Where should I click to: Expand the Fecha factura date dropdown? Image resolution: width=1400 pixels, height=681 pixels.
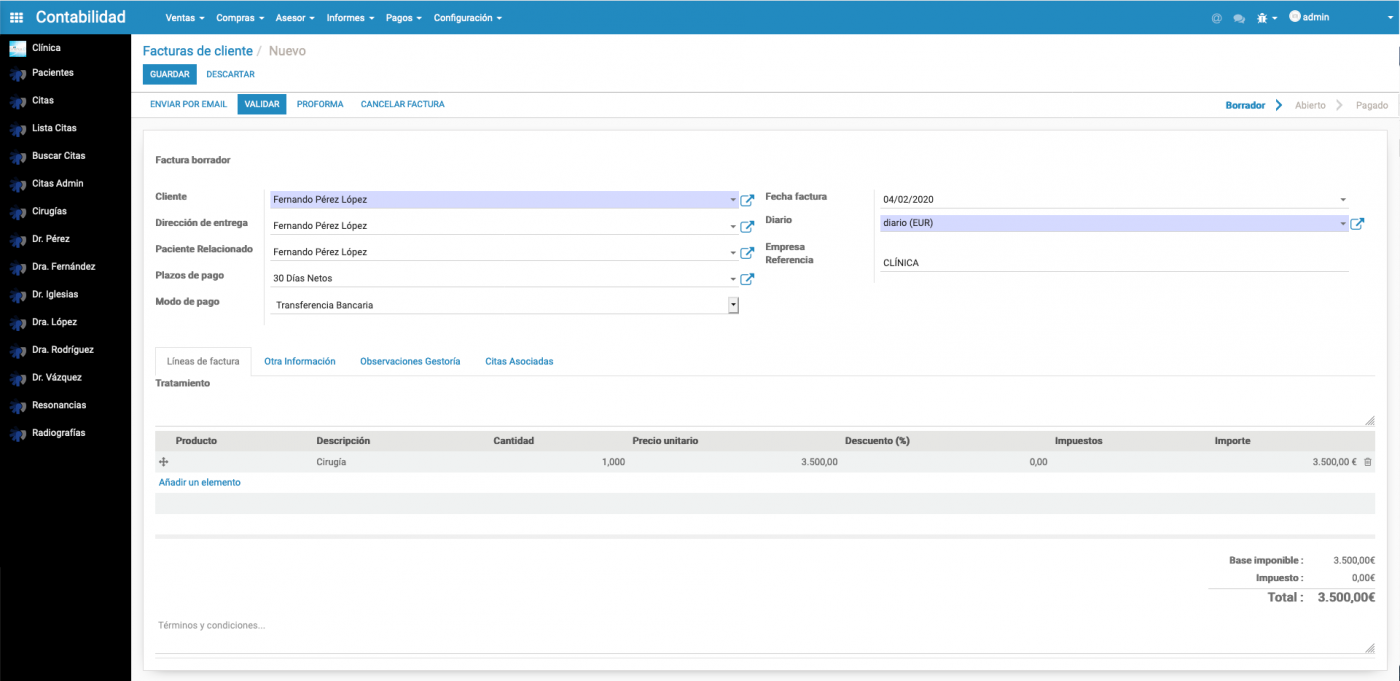(1343, 200)
